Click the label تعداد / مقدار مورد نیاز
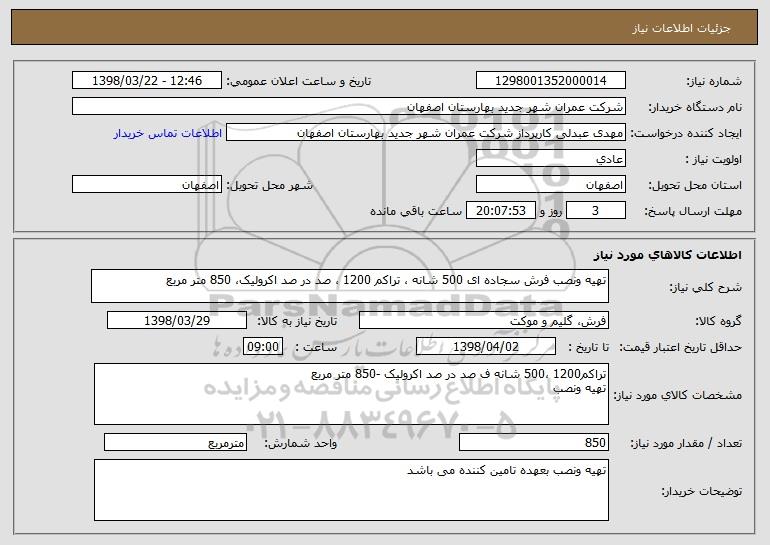Viewport: 770px width, 545px height. (x=686, y=443)
